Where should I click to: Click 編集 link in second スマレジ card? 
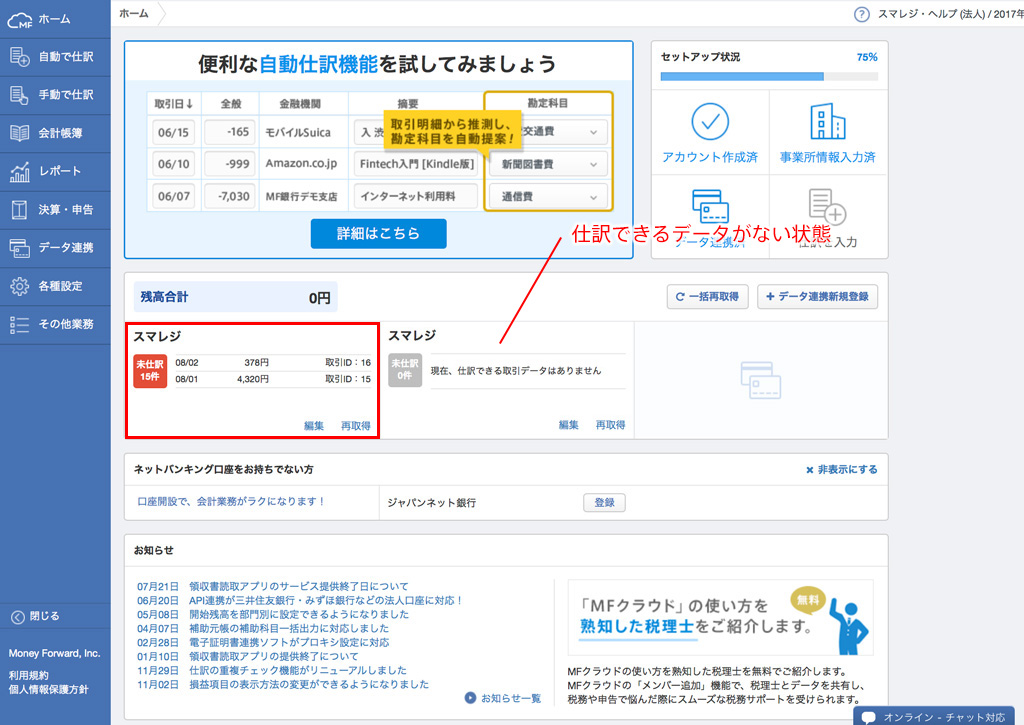(568, 425)
